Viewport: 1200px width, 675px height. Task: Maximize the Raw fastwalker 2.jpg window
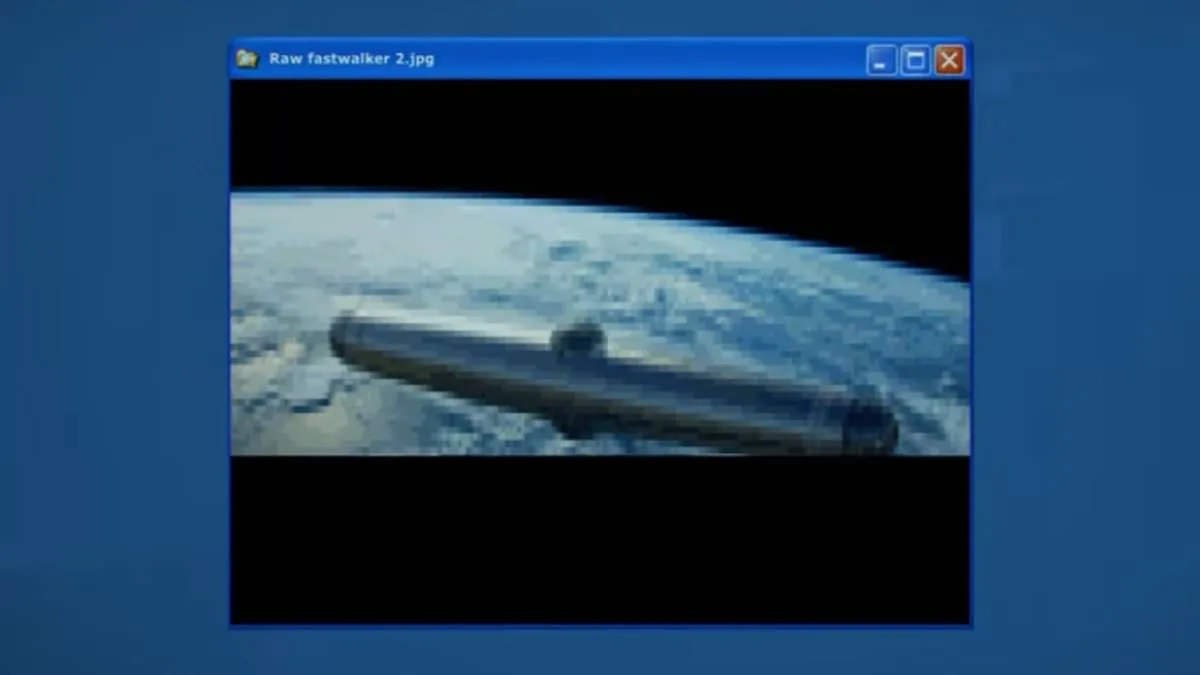915,61
